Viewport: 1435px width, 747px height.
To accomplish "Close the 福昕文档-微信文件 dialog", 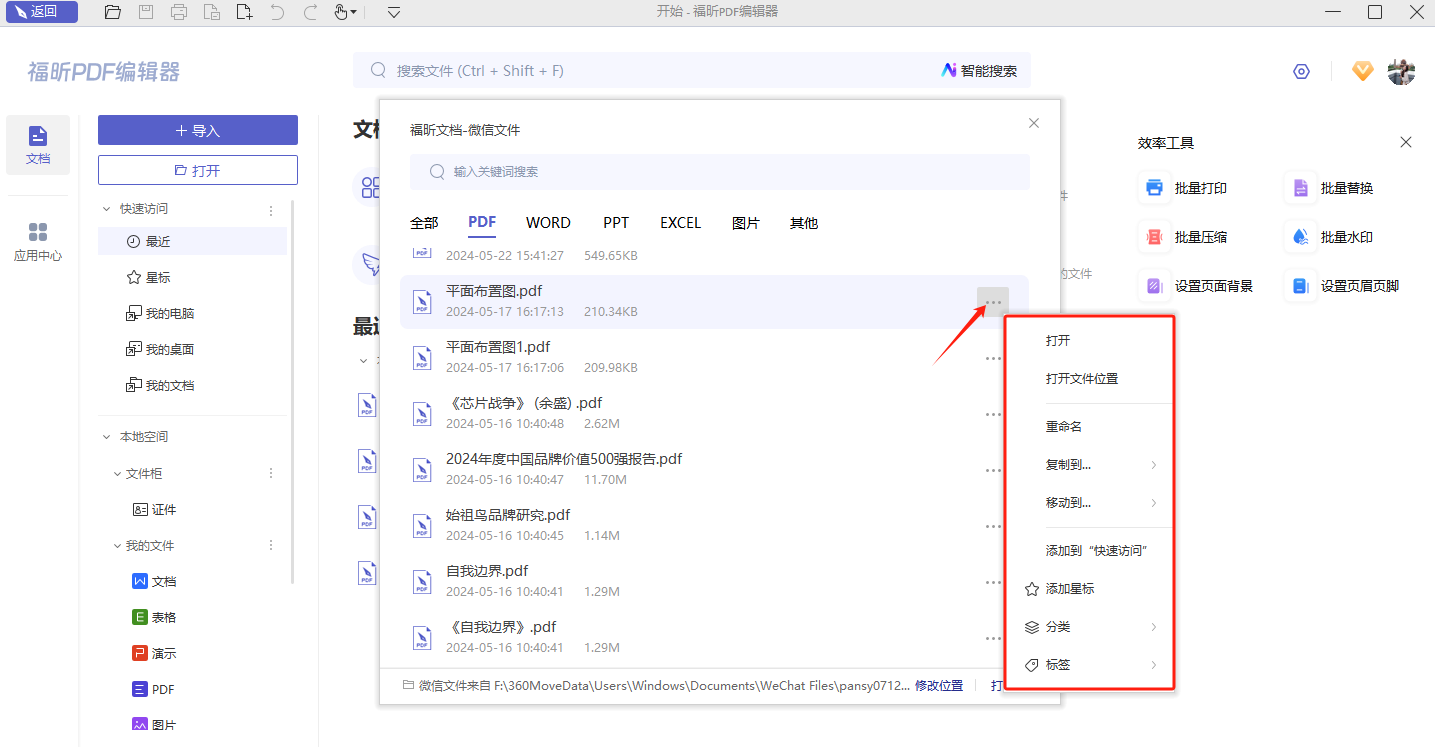I will (x=1034, y=123).
